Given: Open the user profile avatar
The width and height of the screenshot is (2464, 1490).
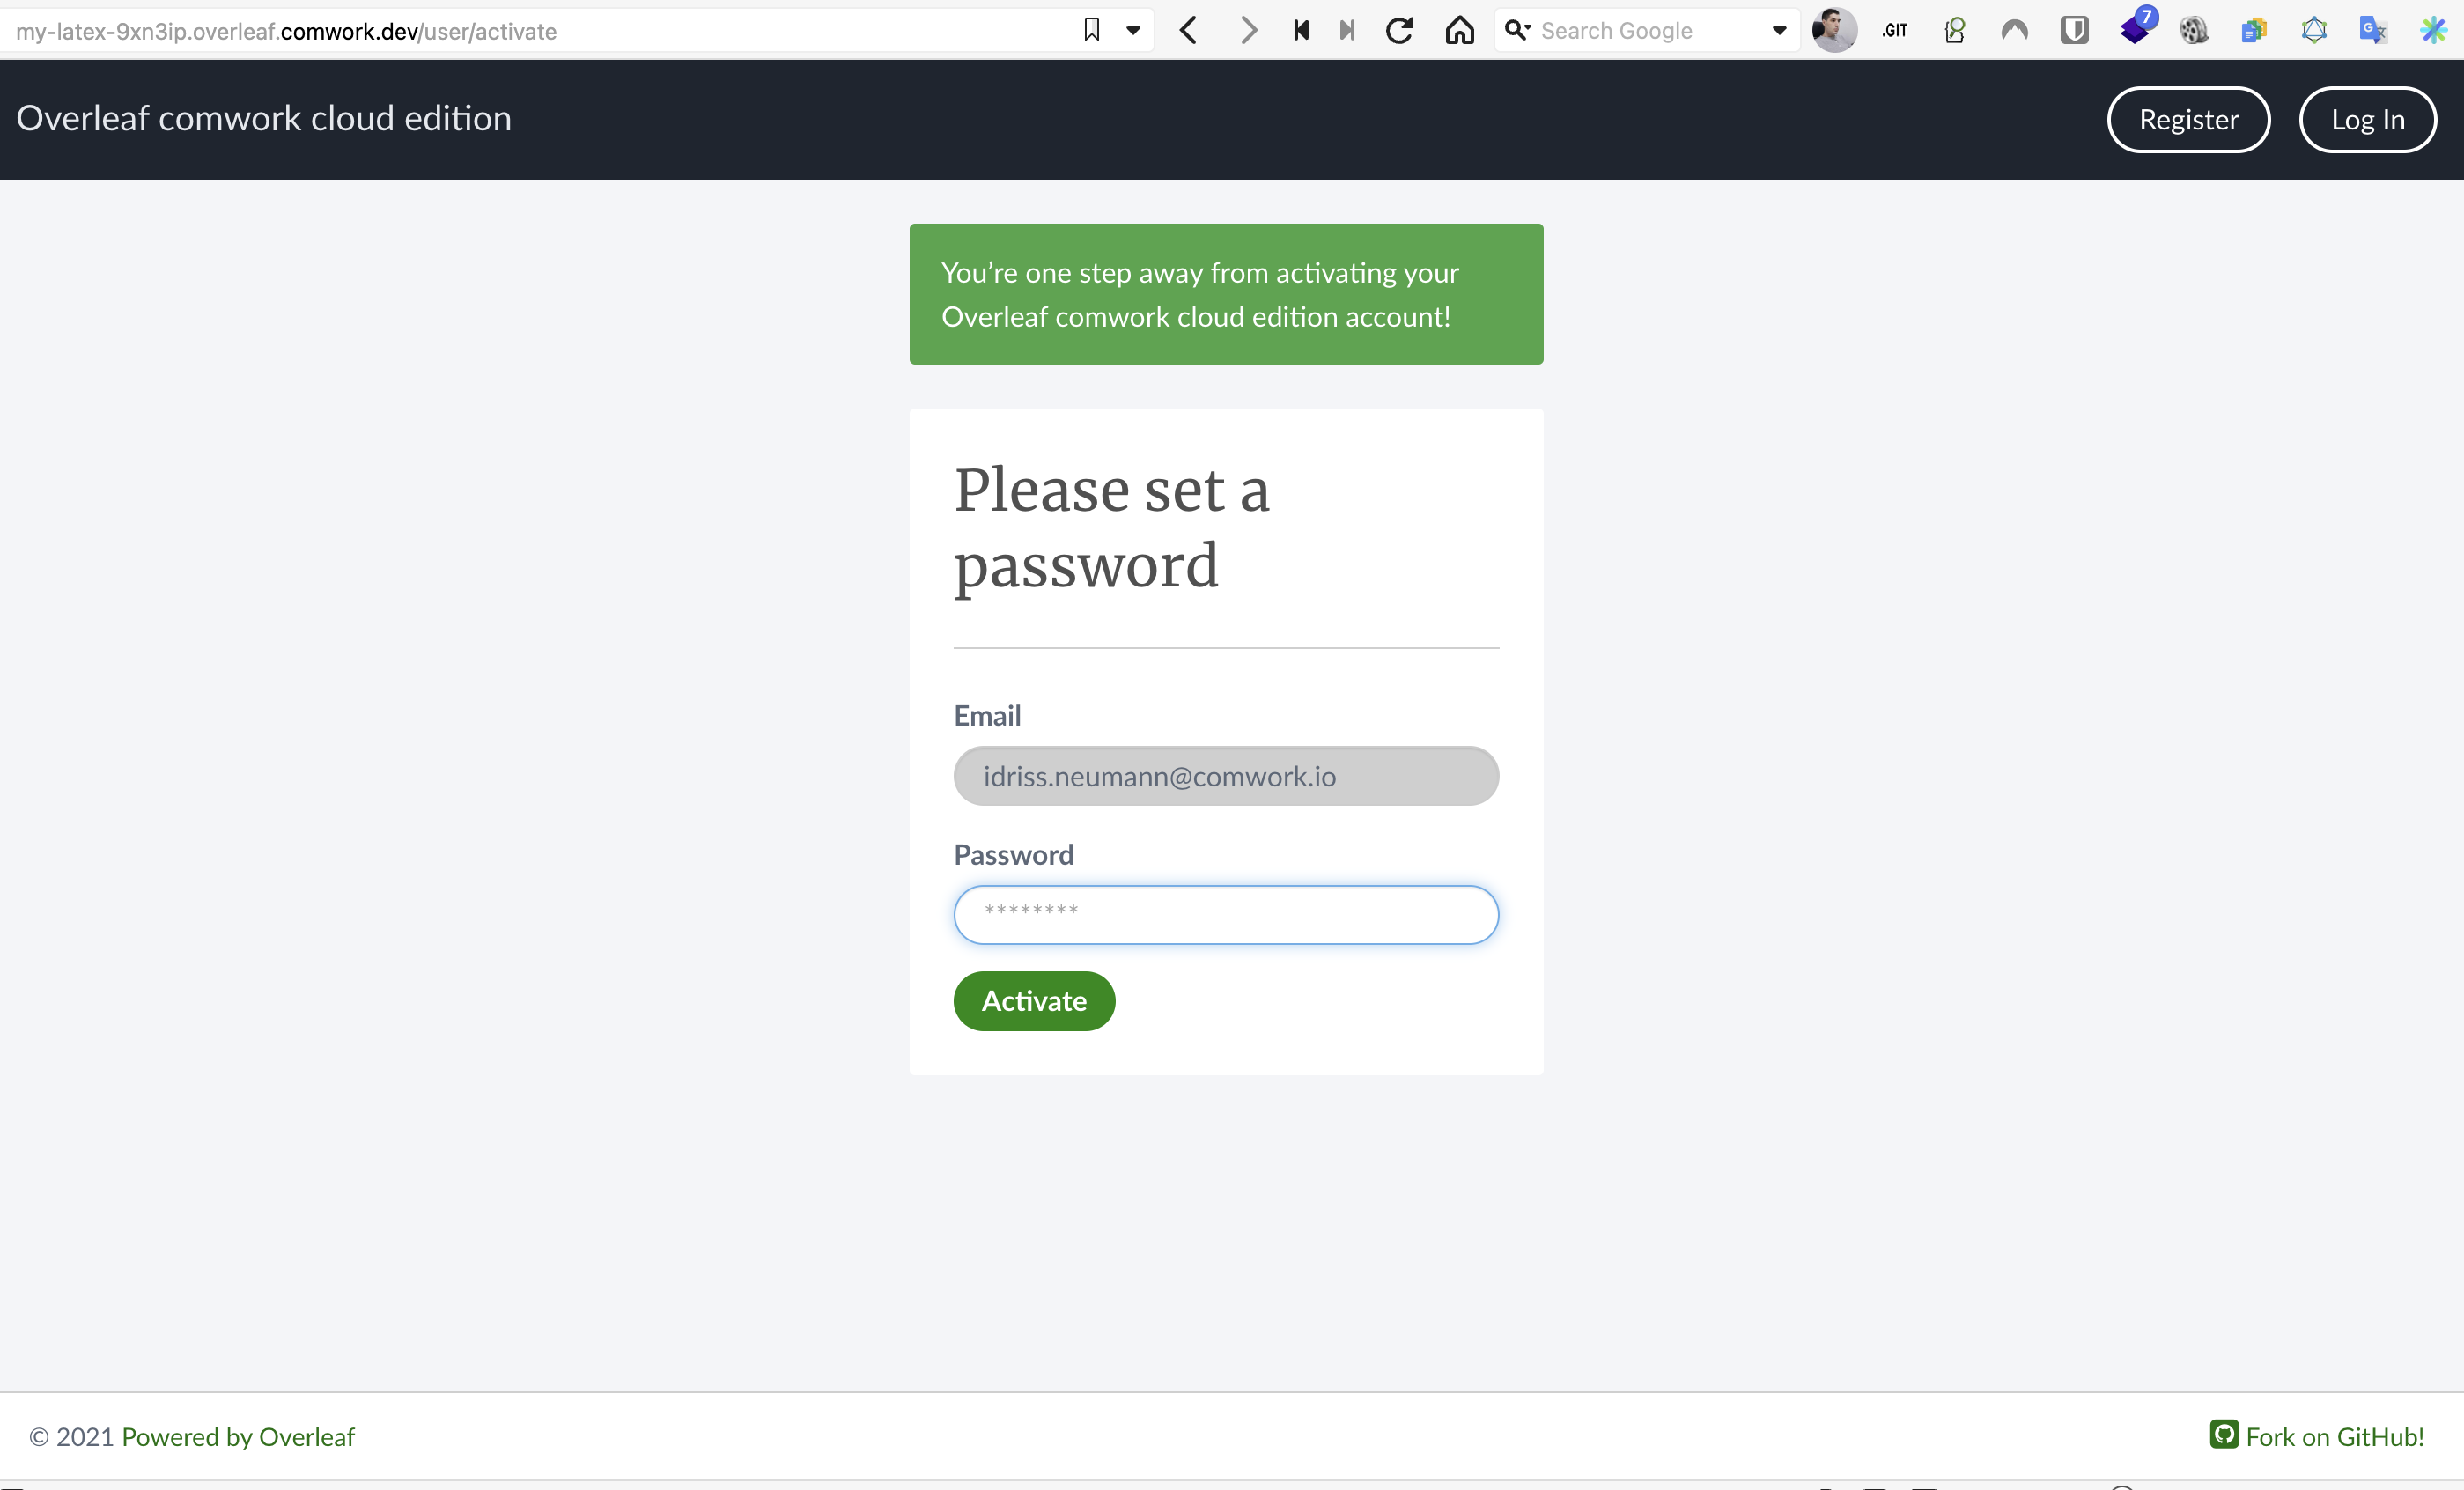Looking at the screenshot, I should pyautogui.click(x=1834, y=30).
